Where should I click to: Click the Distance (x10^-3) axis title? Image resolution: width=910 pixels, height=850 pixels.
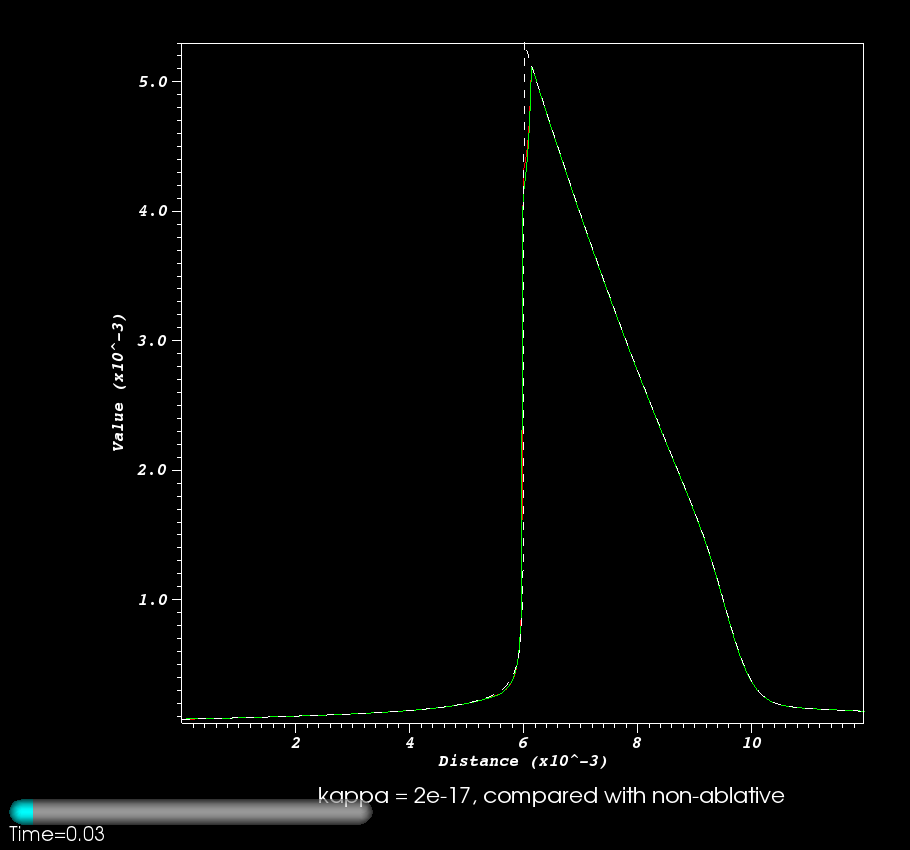click(522, 761)
